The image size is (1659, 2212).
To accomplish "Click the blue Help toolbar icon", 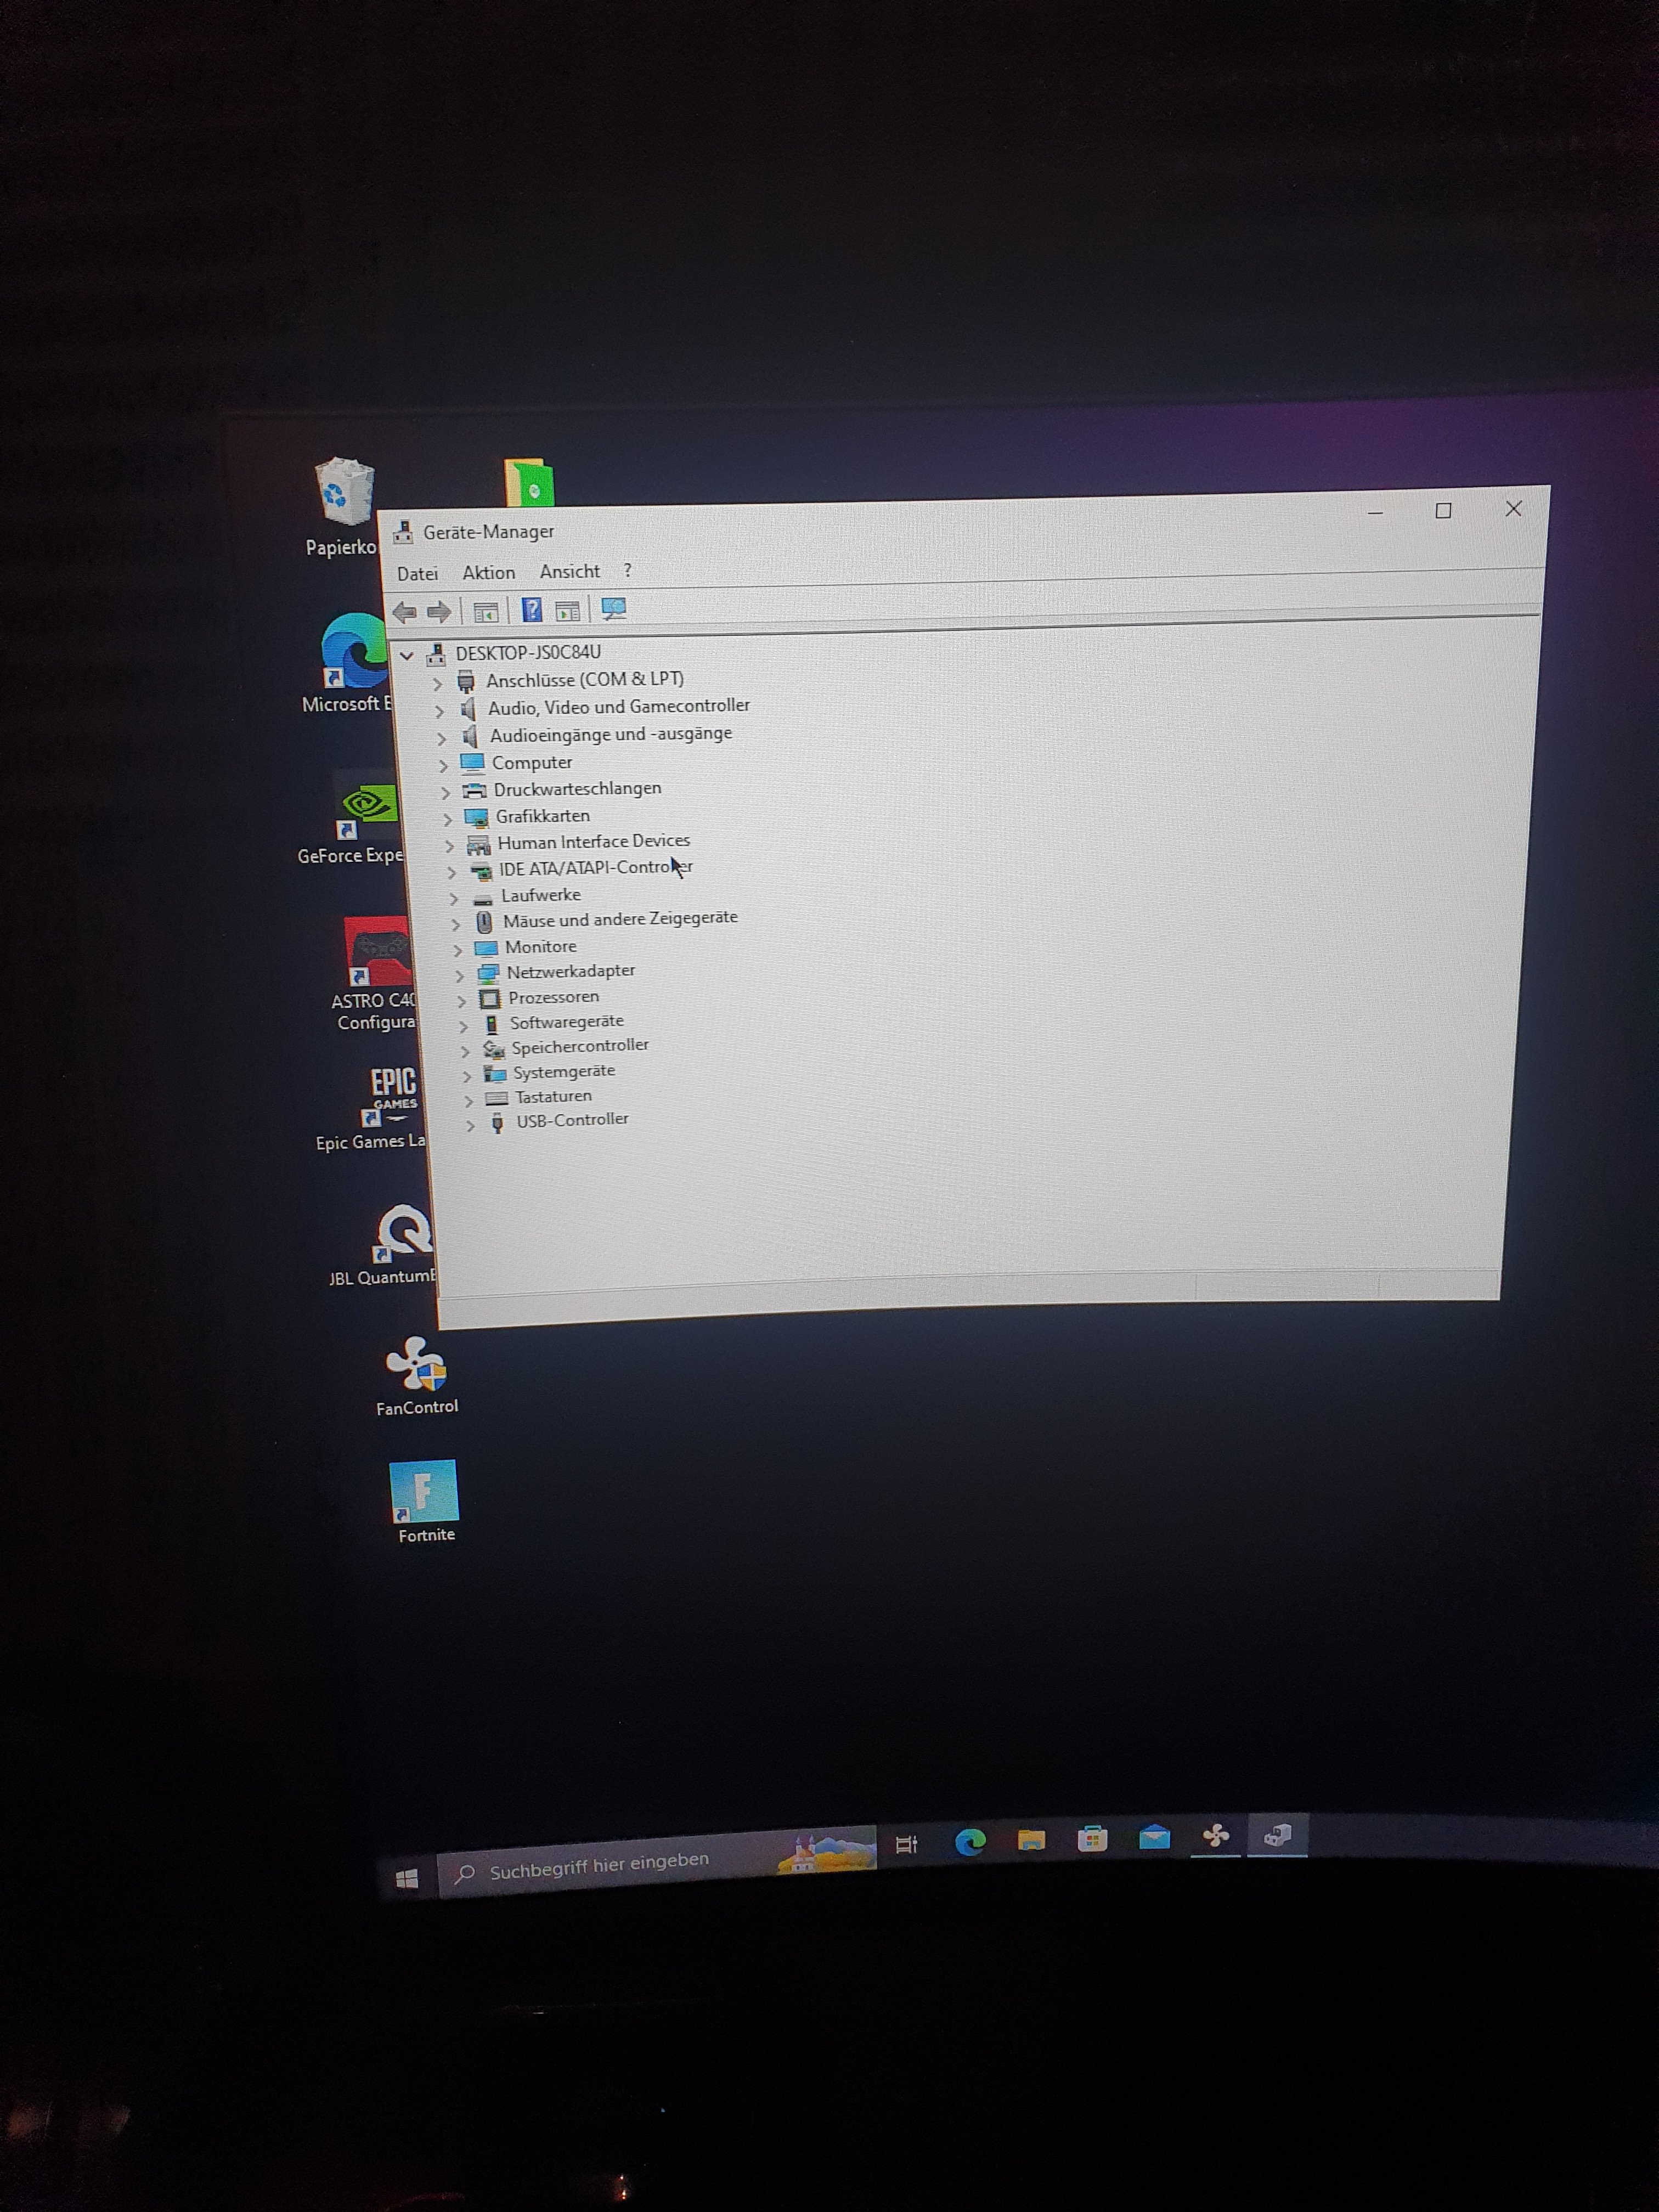I will pyautogui.click(x=532, y=610).
